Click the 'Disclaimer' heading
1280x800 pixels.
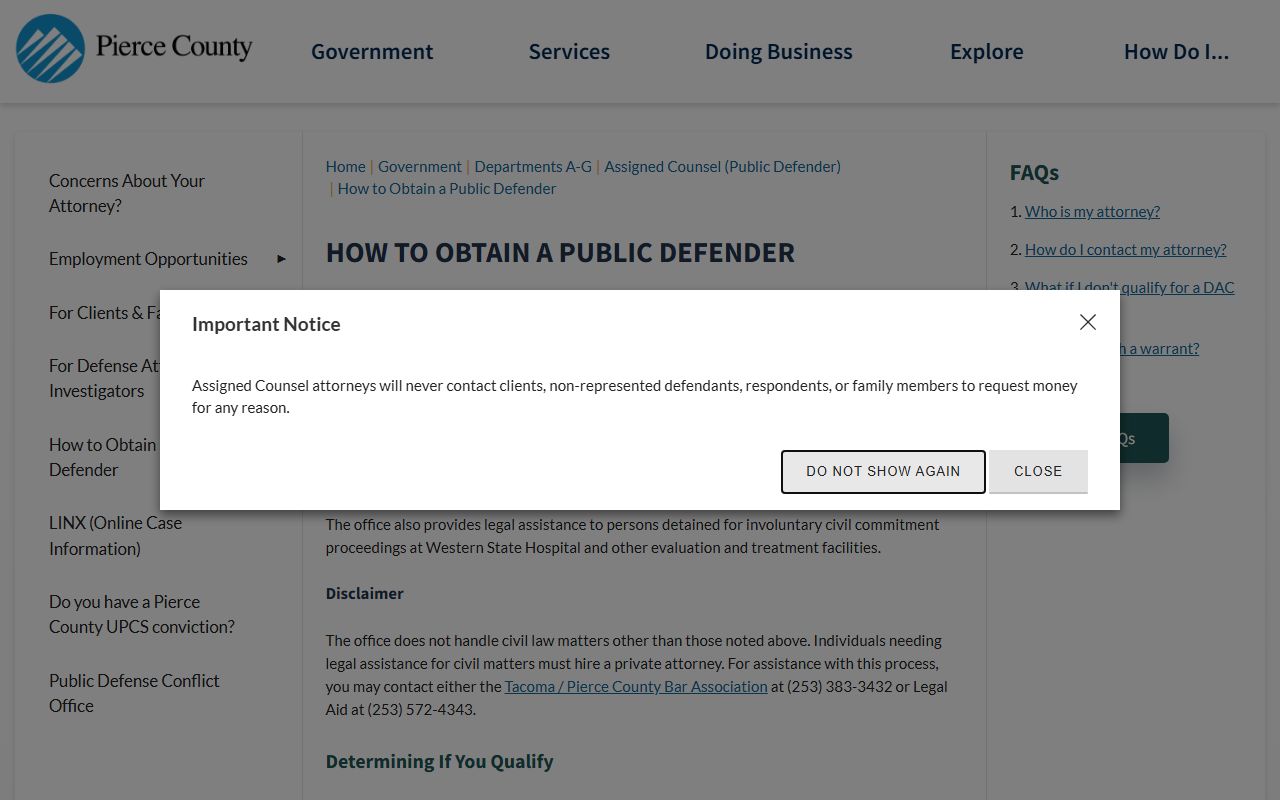(364, 593)
